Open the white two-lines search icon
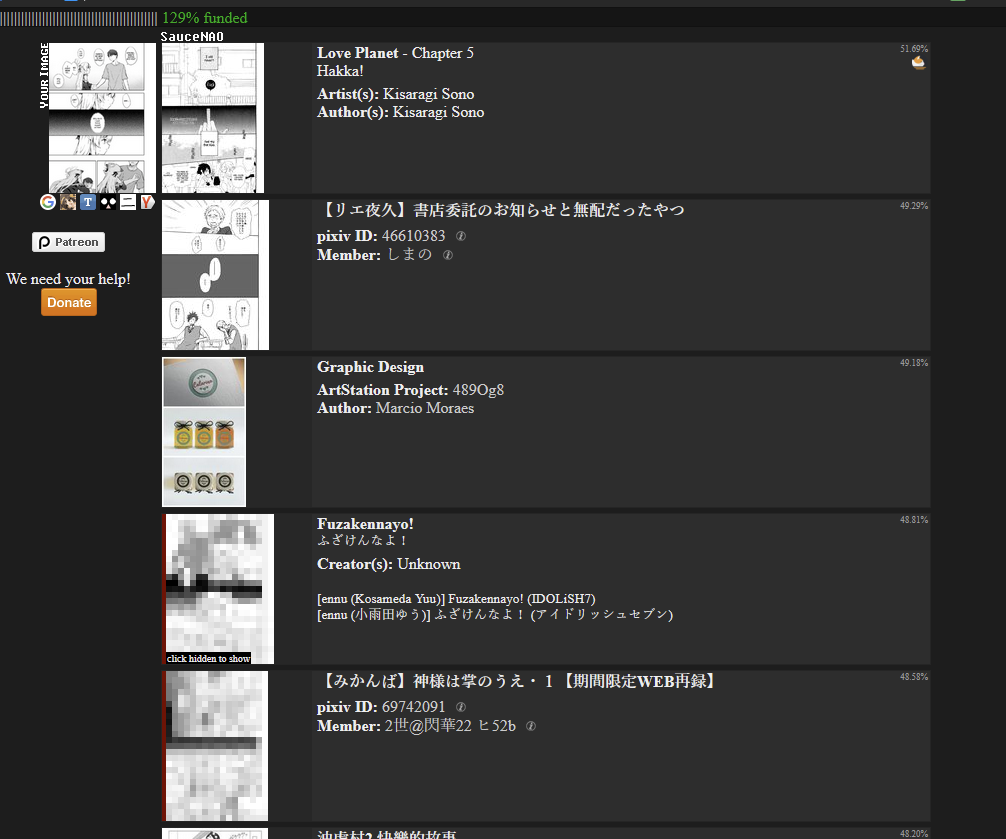1006x839 pixels. coord(128,202)
